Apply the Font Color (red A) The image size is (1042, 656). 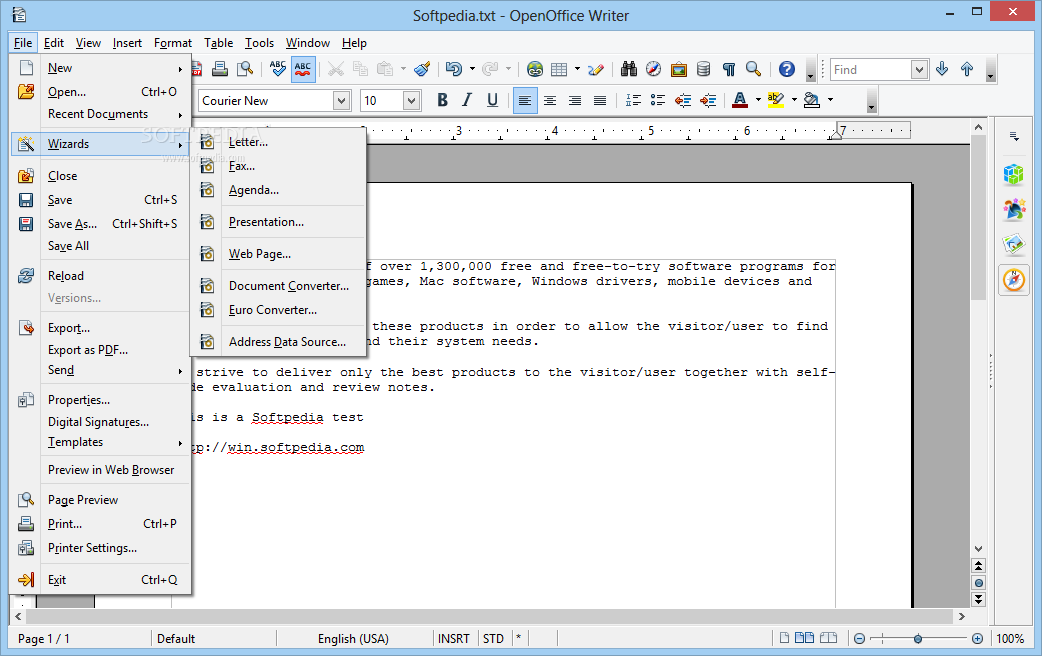tap(740, 100)
